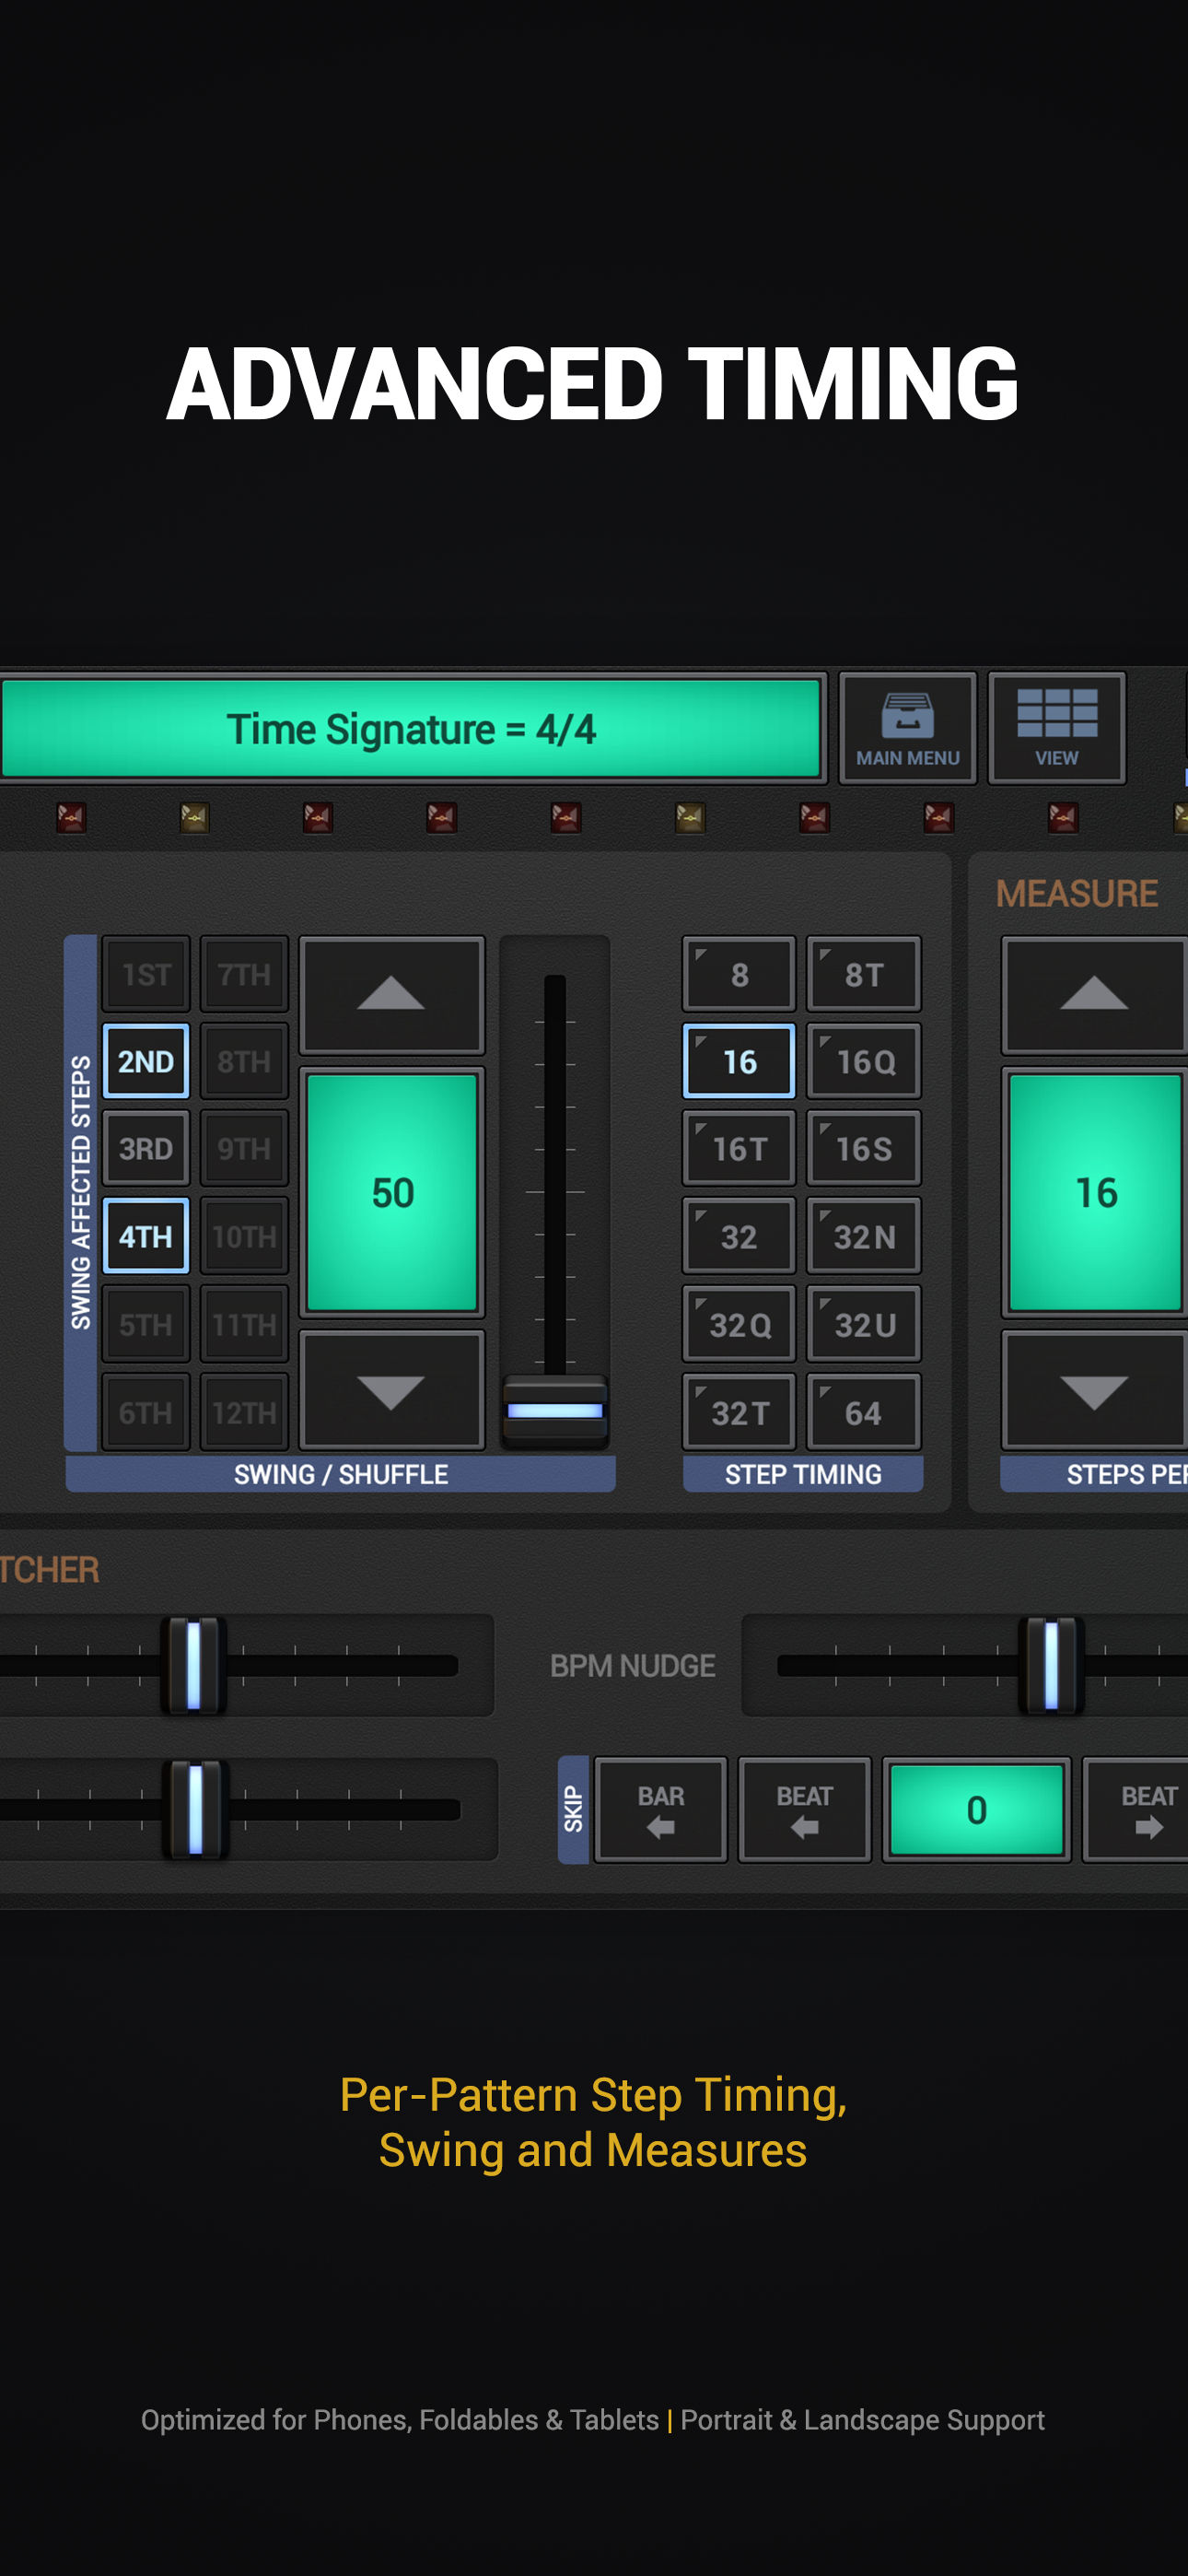
Task: Increase swing value with up arrow
Action: pos(392,995)
